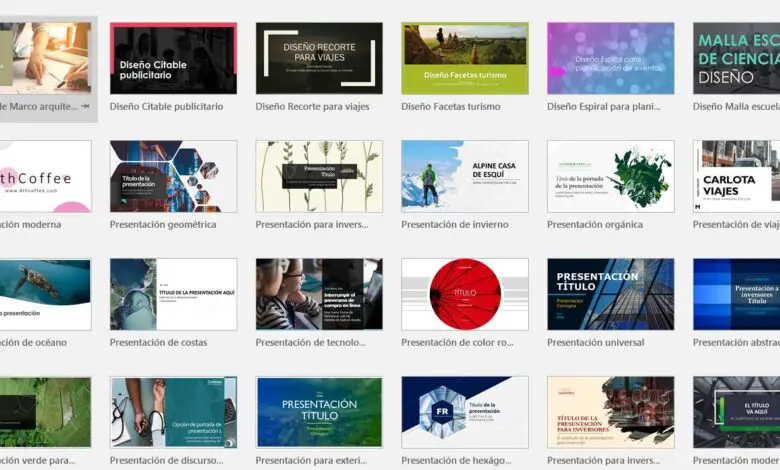Open the thCoffee modern presentation thumbnail
The height and width of the screenshot is (470, 780).
45,177
